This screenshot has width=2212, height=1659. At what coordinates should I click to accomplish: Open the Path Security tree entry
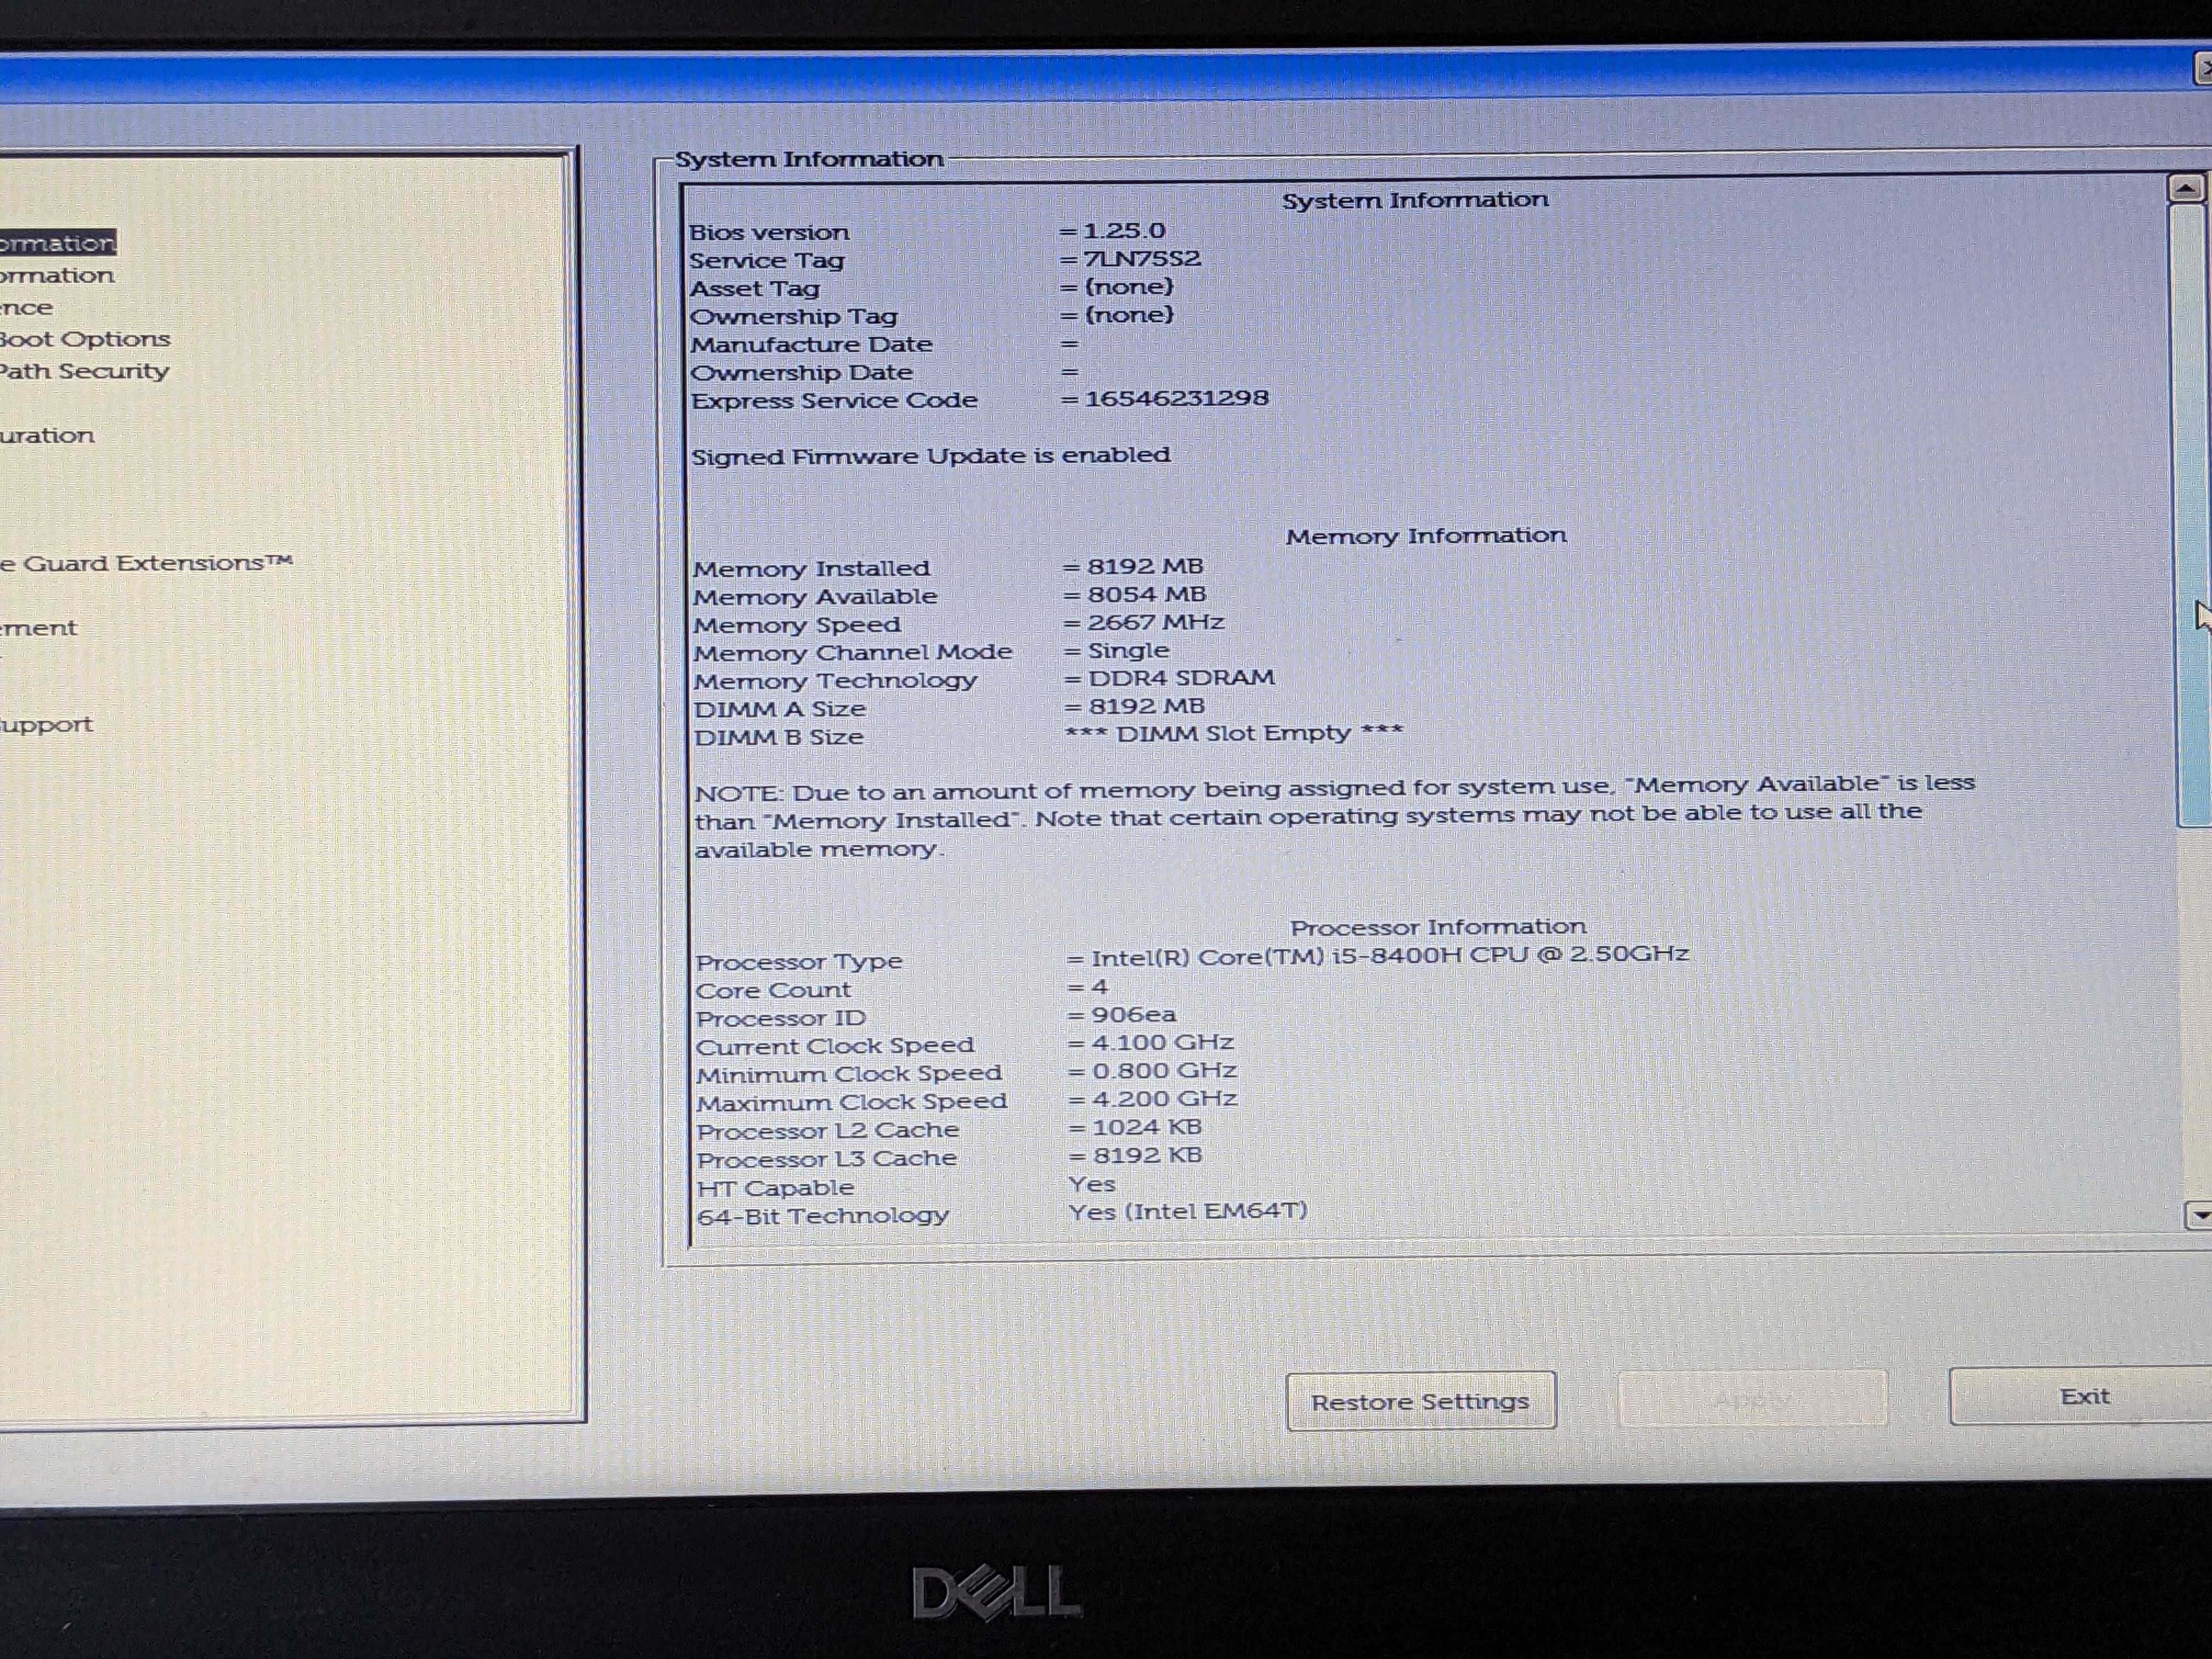84,371
